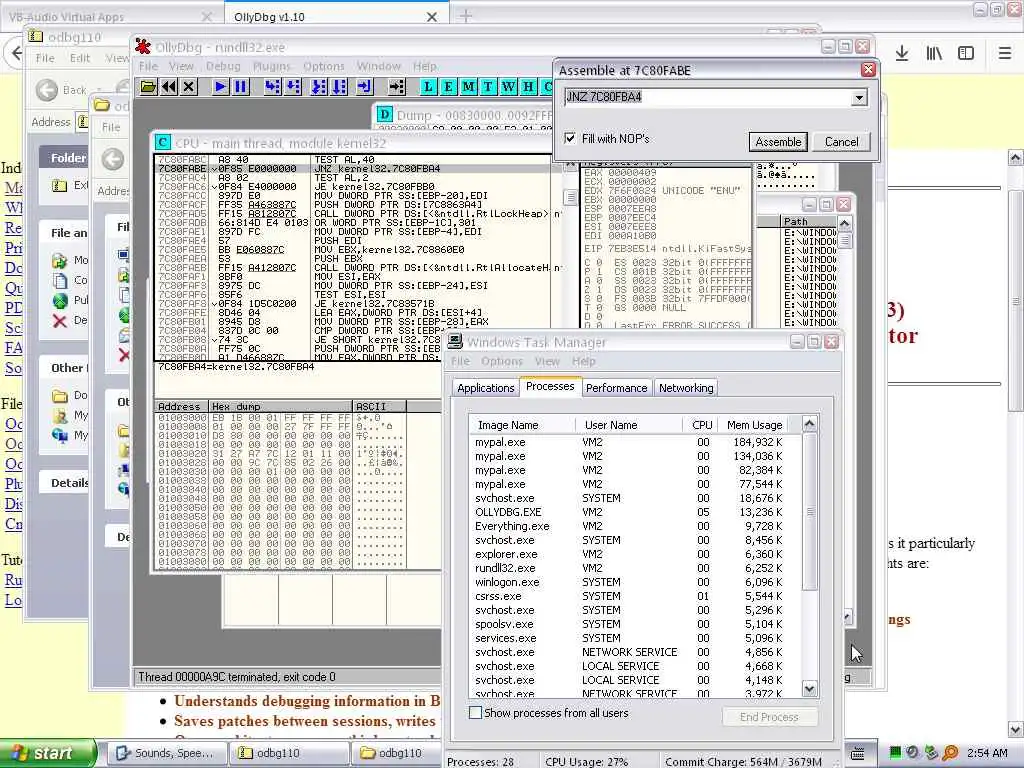Select the Task Manager Processes tab
The image size is (1024, 768).
click(x=550, y=386)
